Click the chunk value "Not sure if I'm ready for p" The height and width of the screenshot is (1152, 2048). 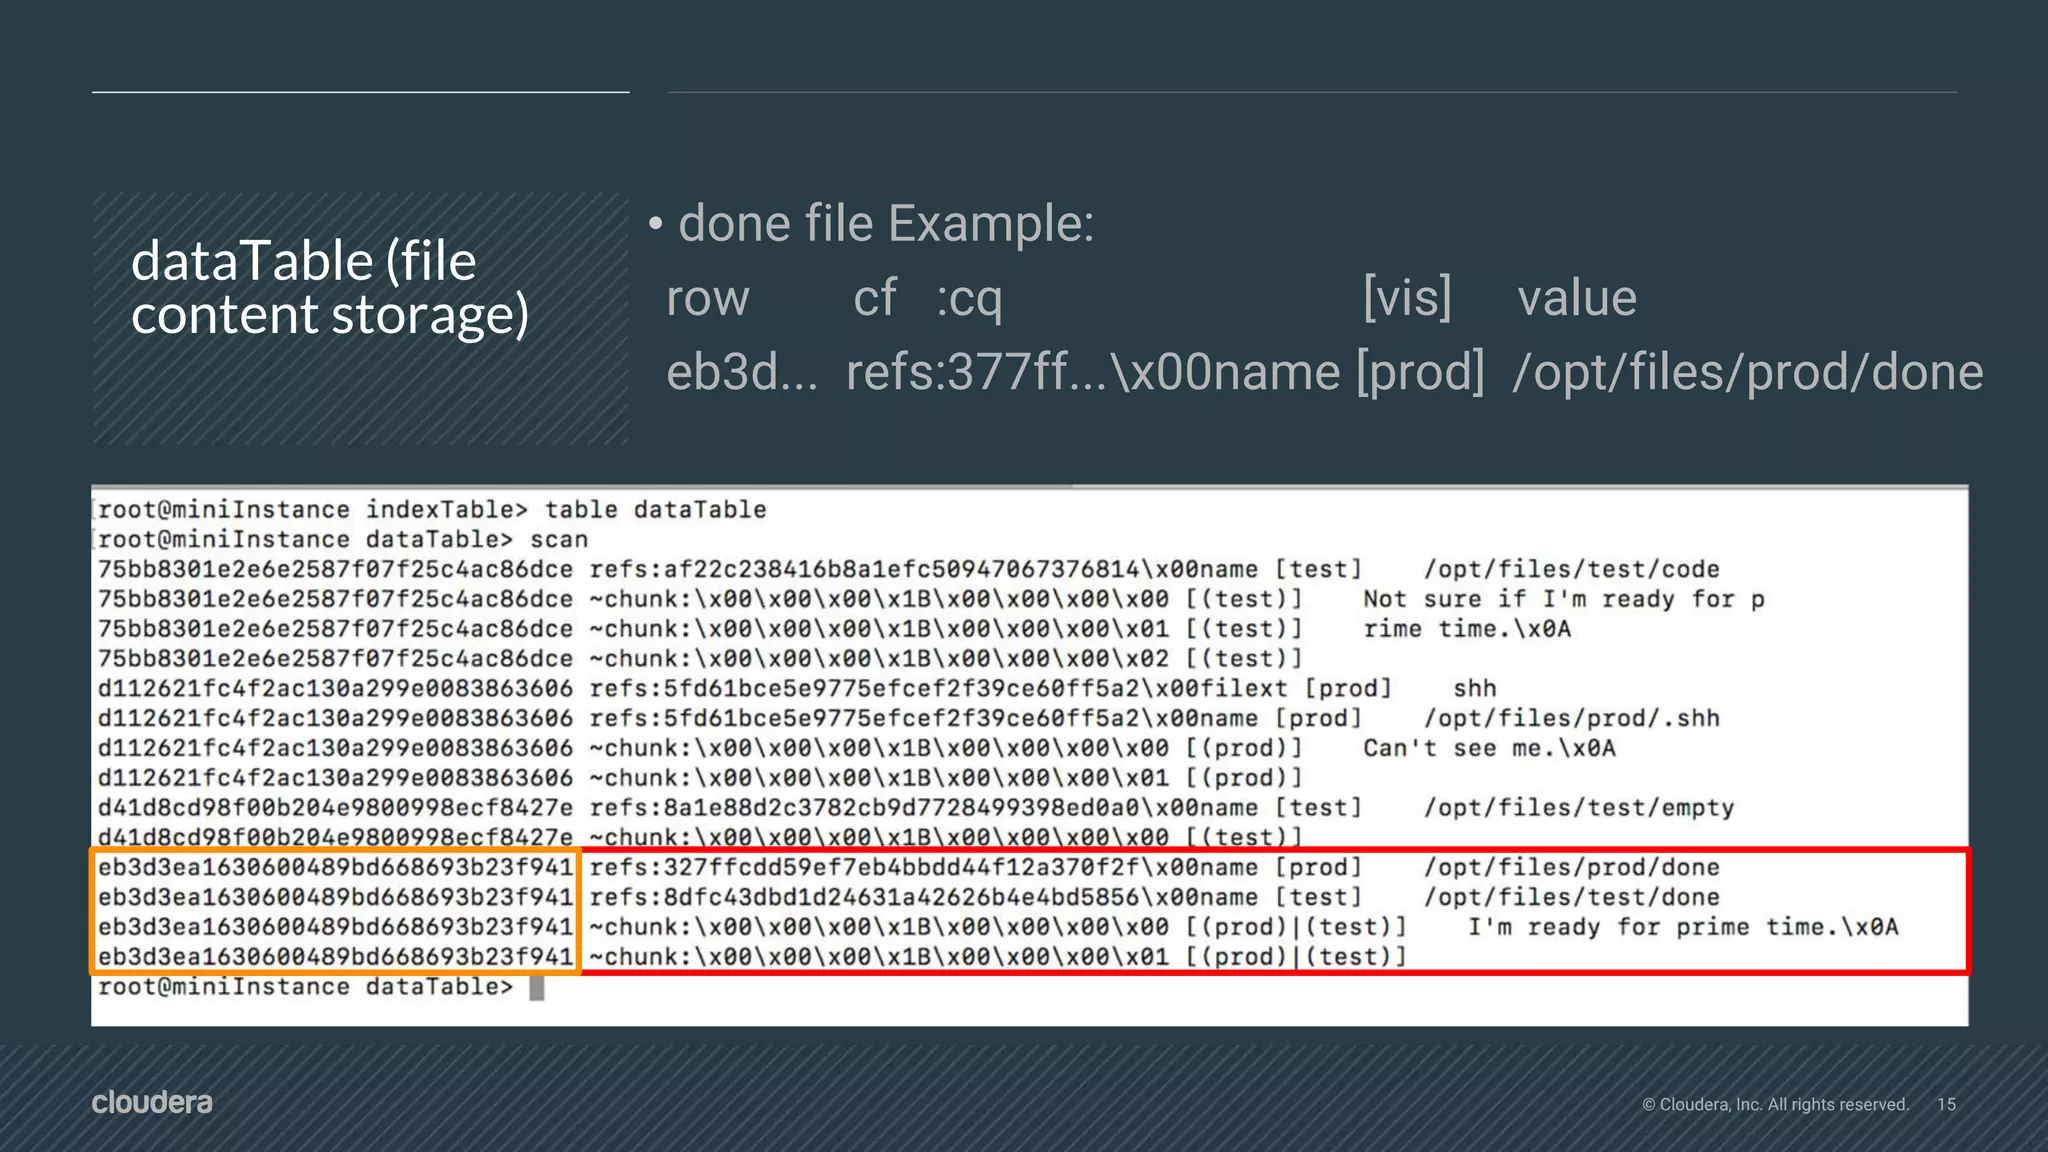pos(1564,600)
